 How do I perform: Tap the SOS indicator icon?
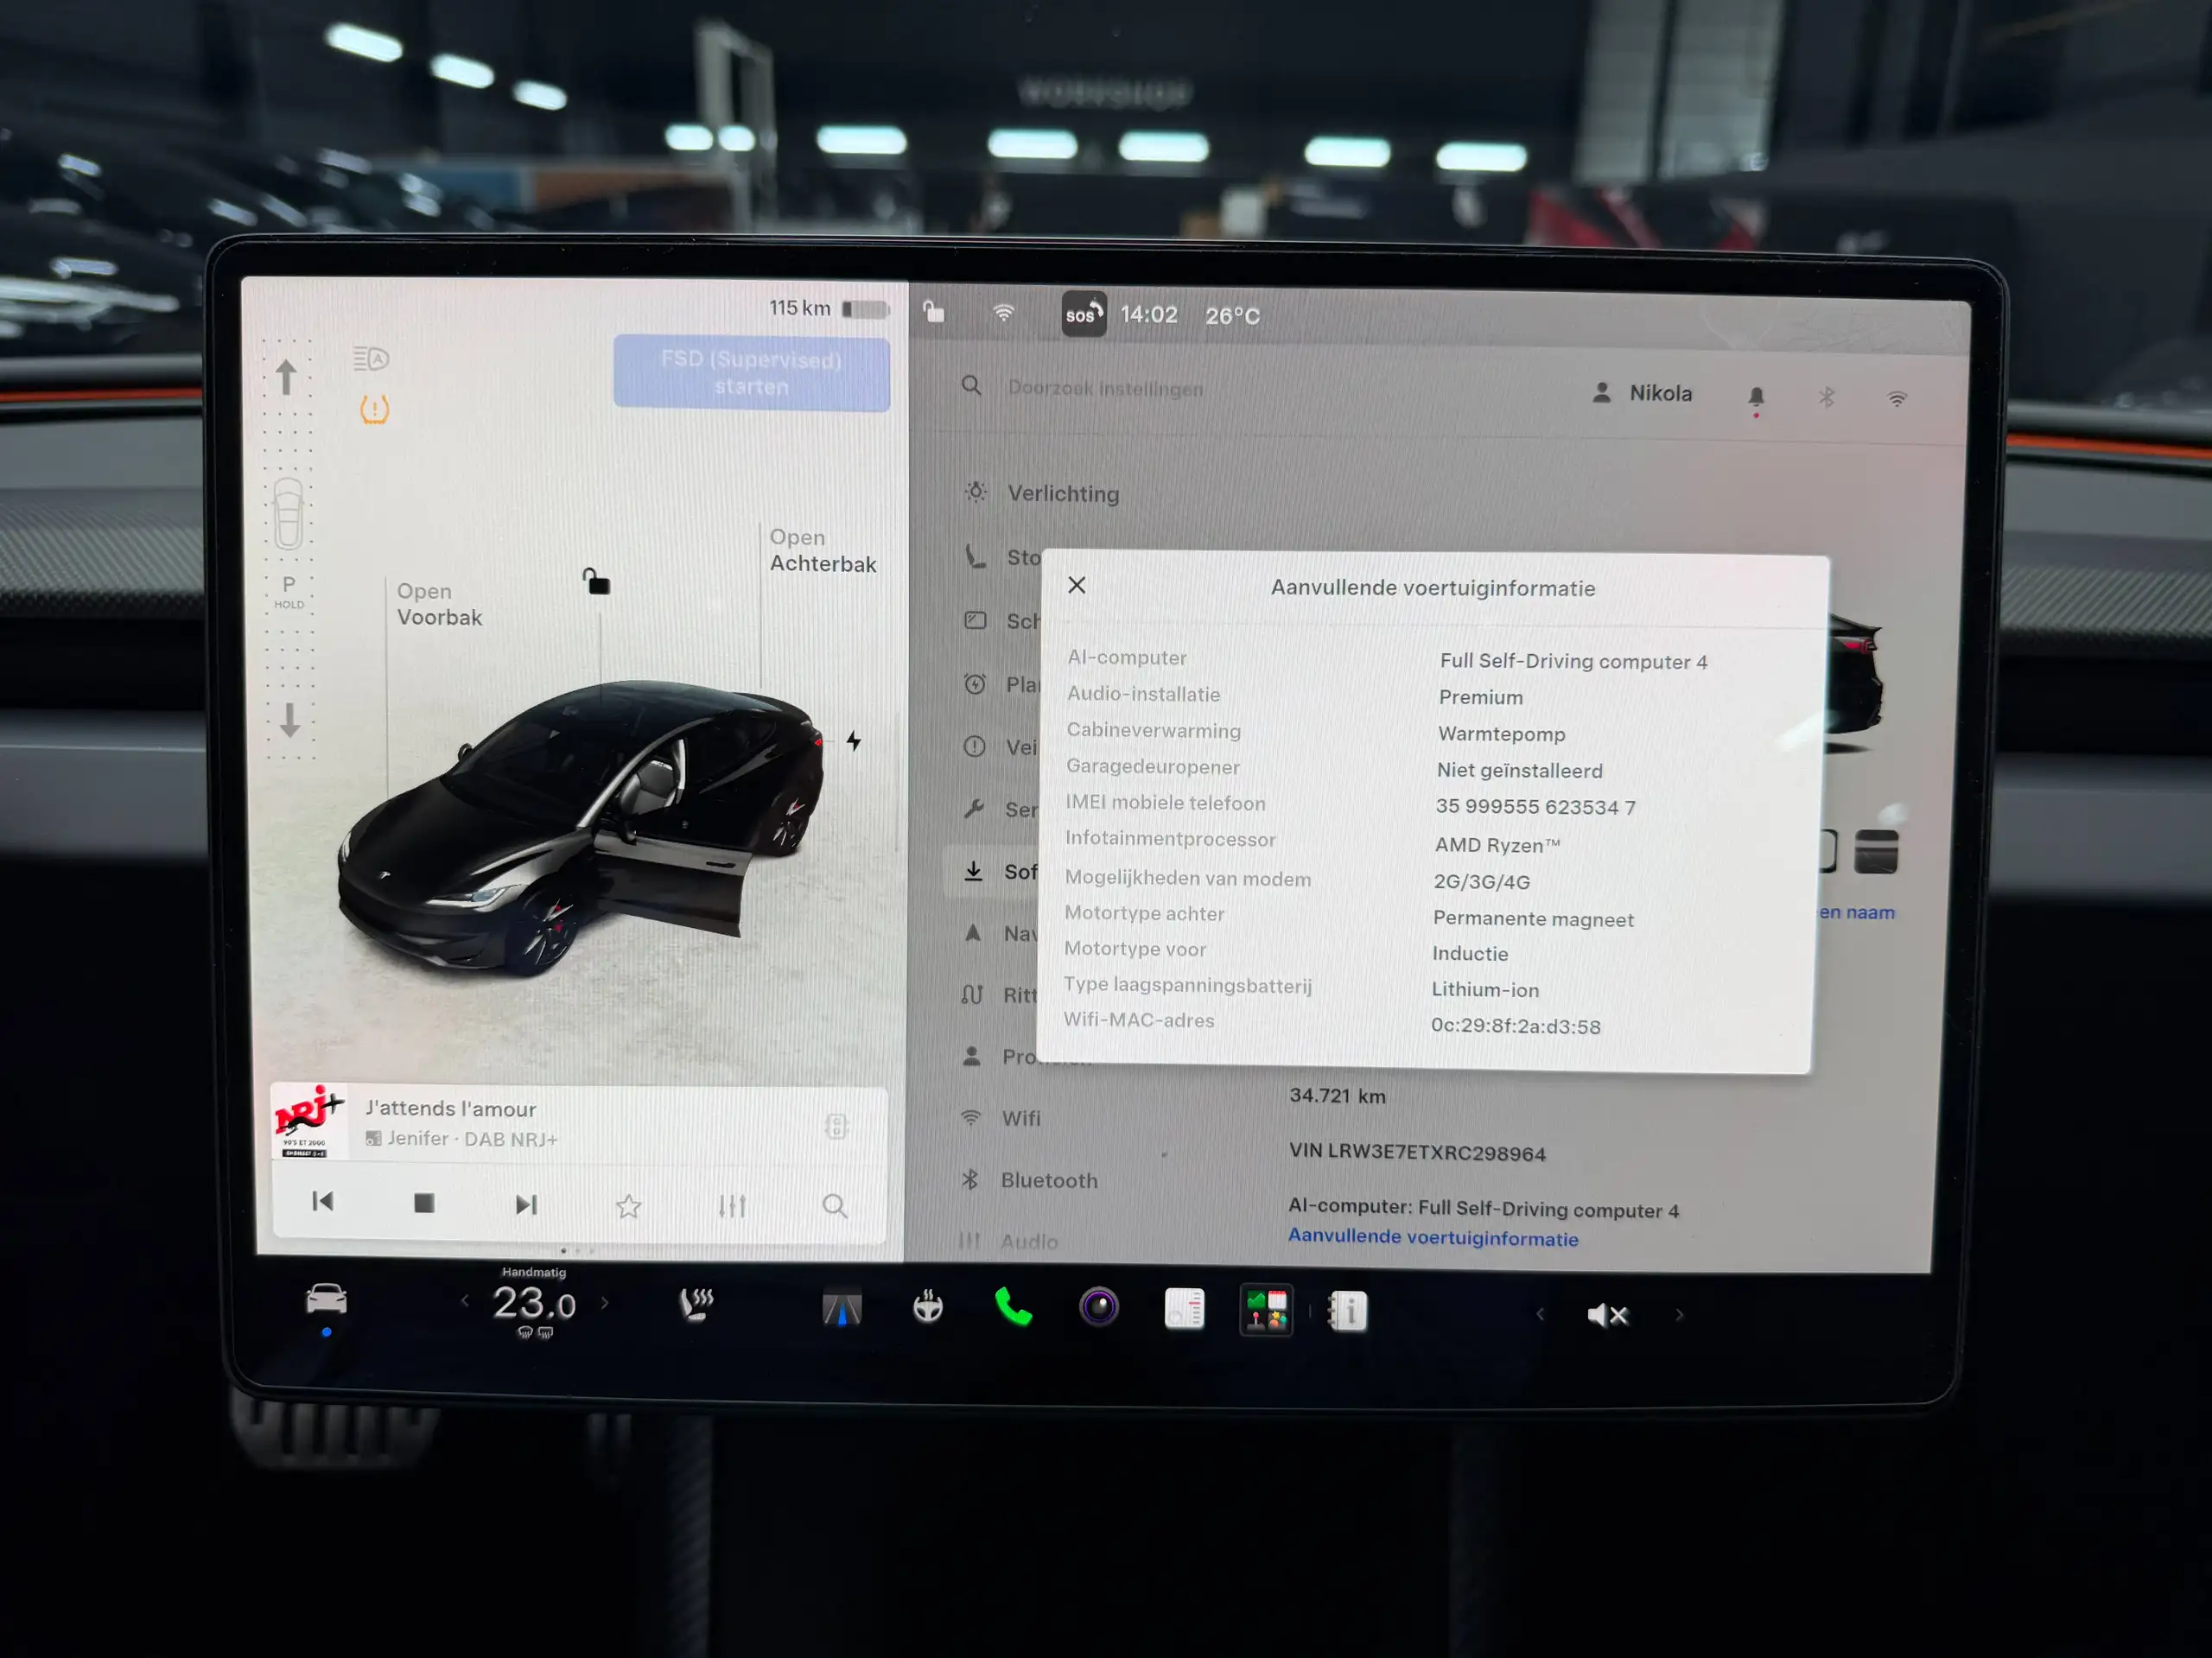click(1083, 314)
